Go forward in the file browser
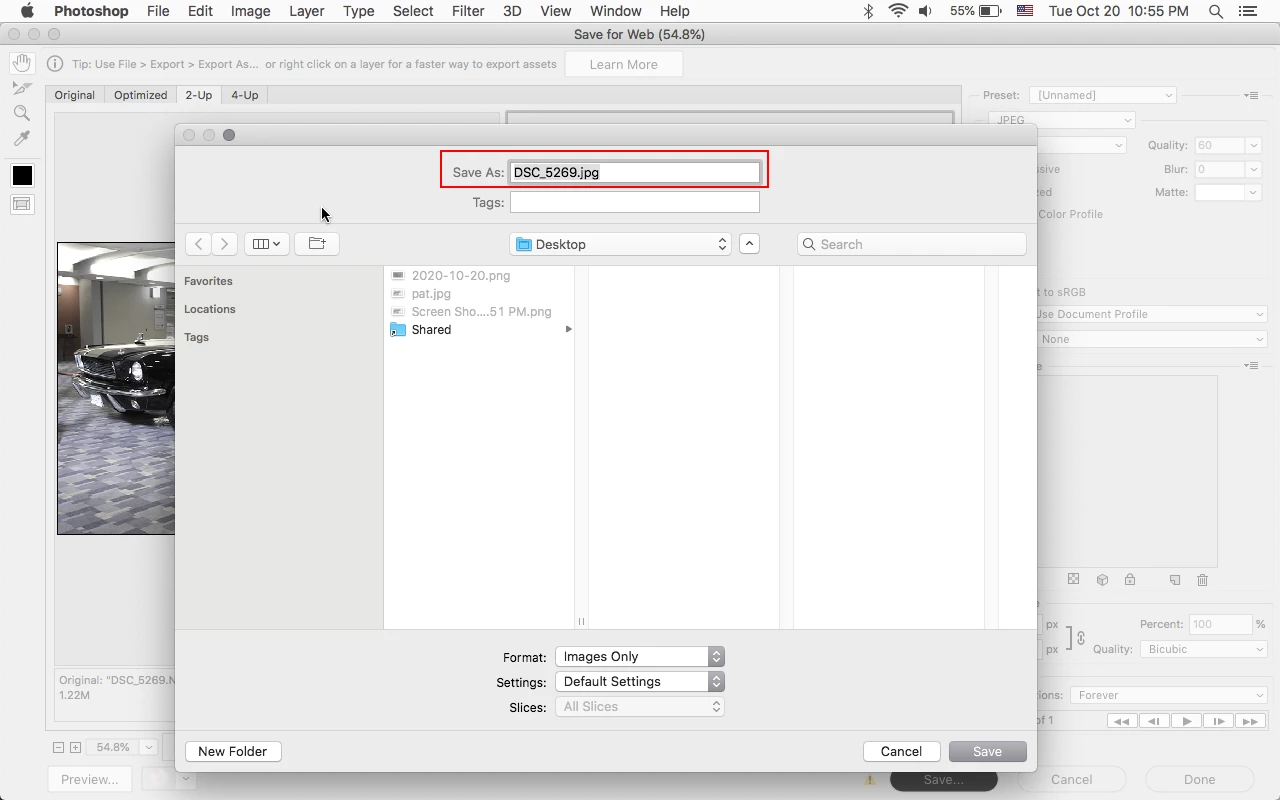This screenshot has height=800, width=1280. [225, 244]
